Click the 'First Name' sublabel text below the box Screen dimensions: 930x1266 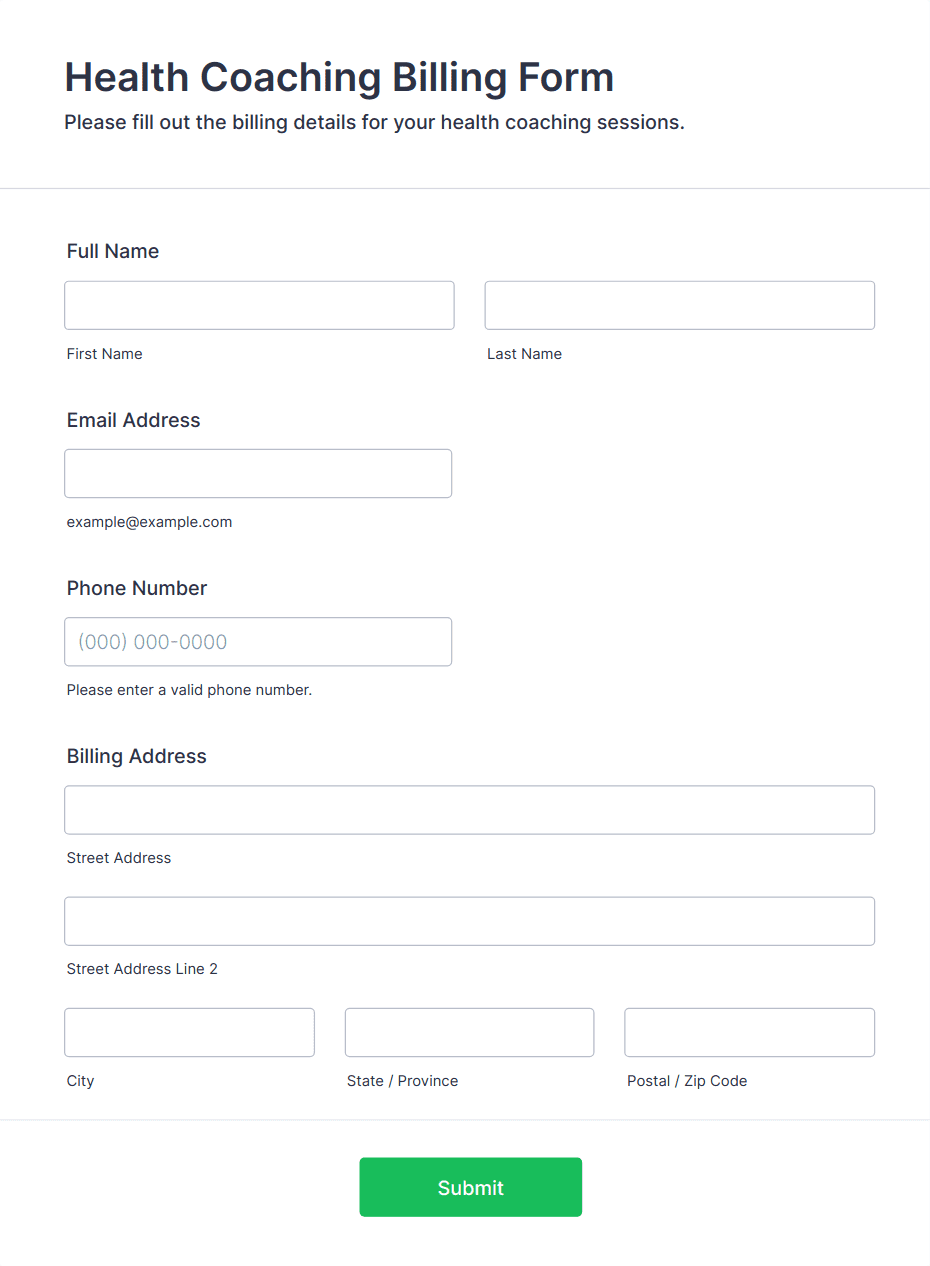(104, 354)
